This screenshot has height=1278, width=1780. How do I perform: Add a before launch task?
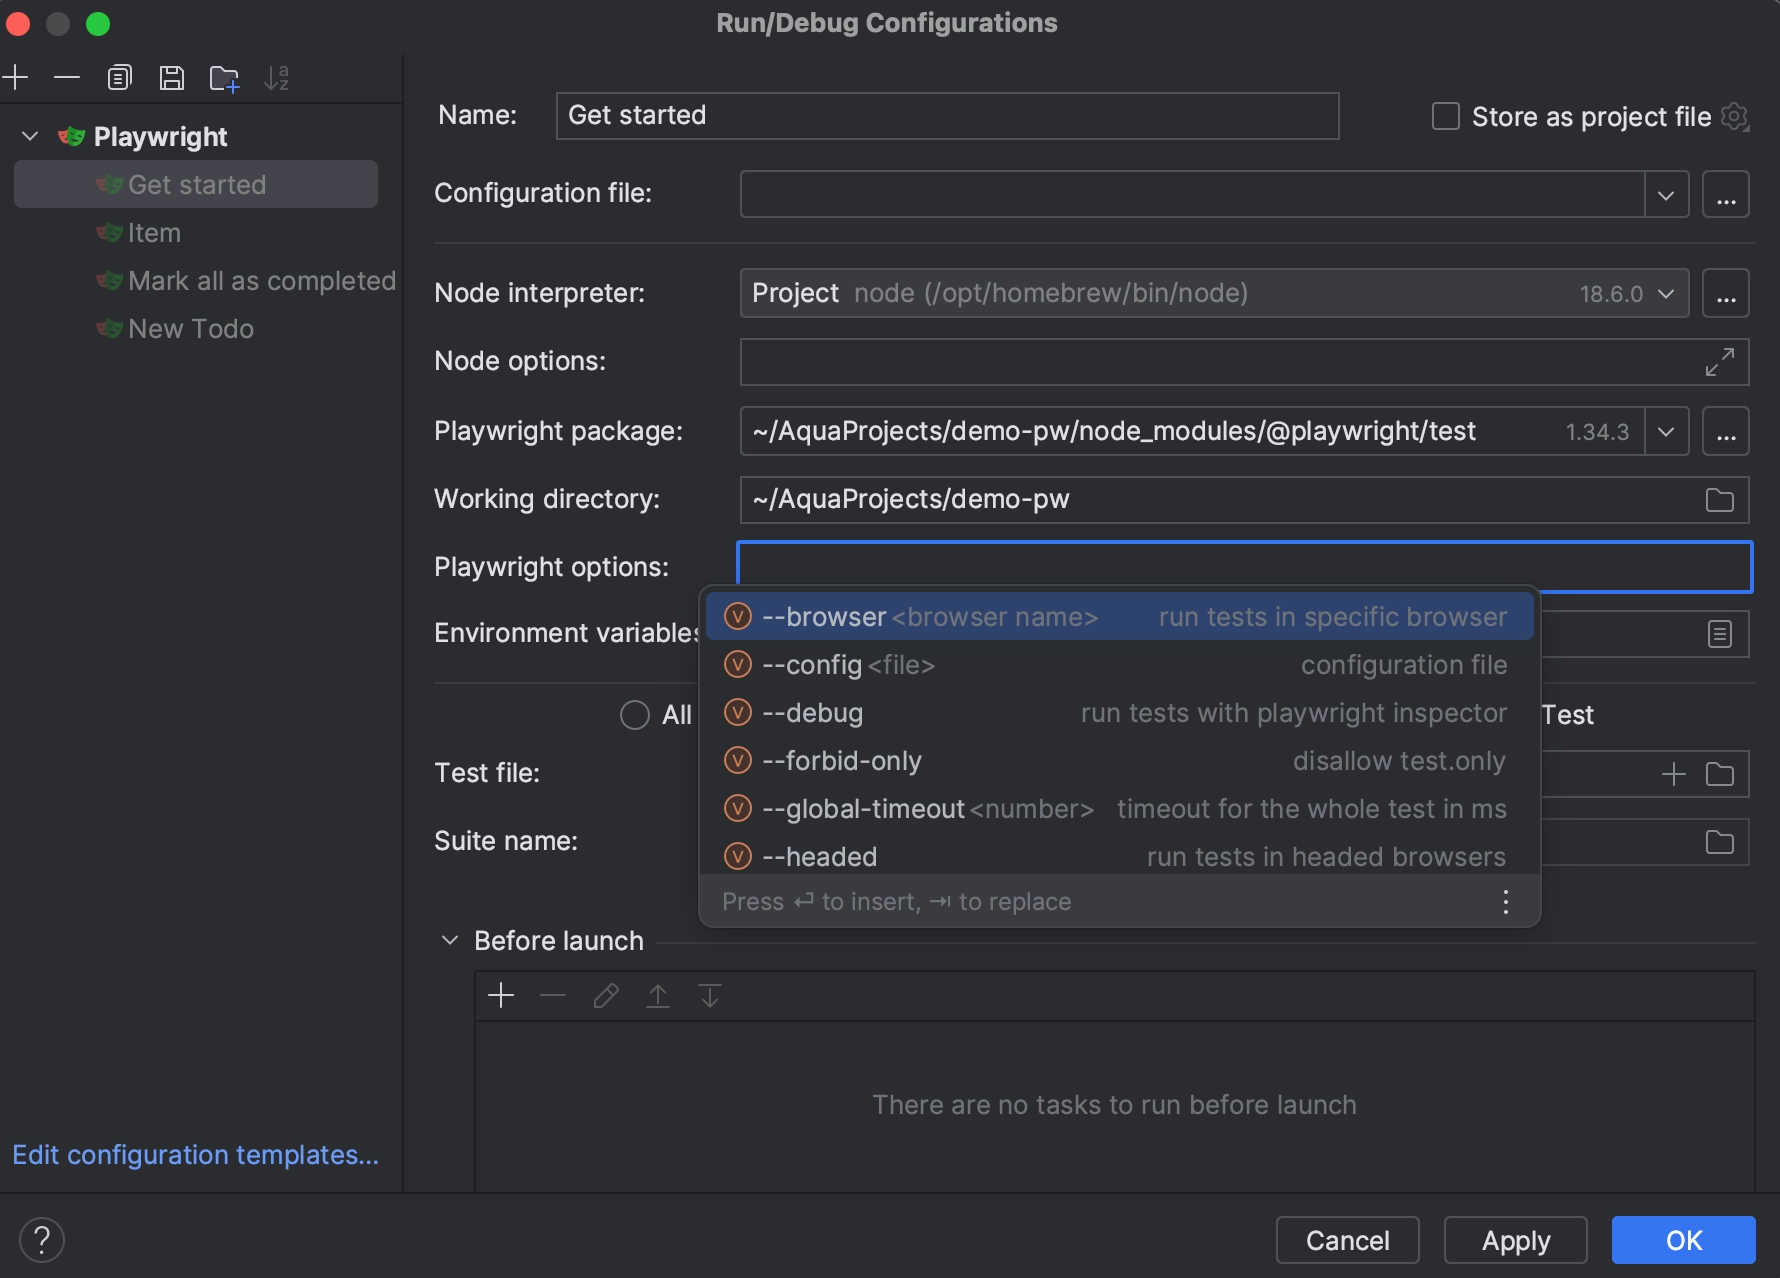pyautogui.click(x=501, y=995)
